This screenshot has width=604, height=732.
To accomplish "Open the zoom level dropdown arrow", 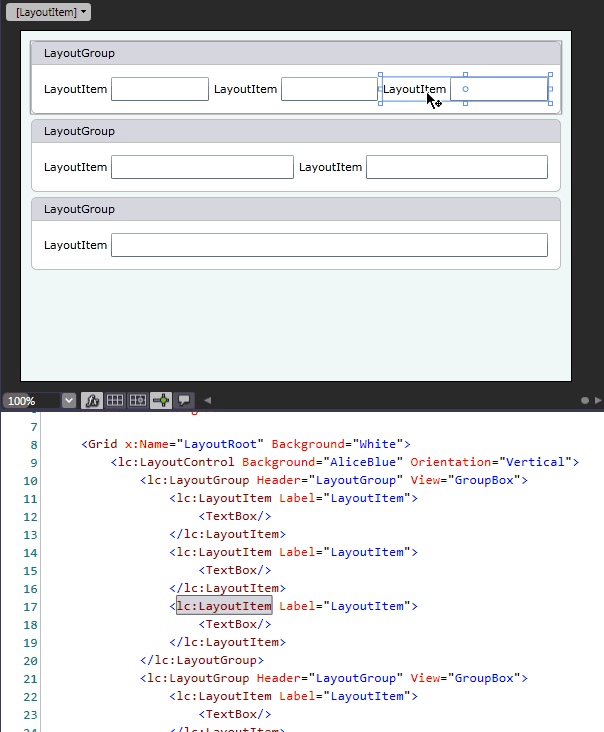I will 68,400.
